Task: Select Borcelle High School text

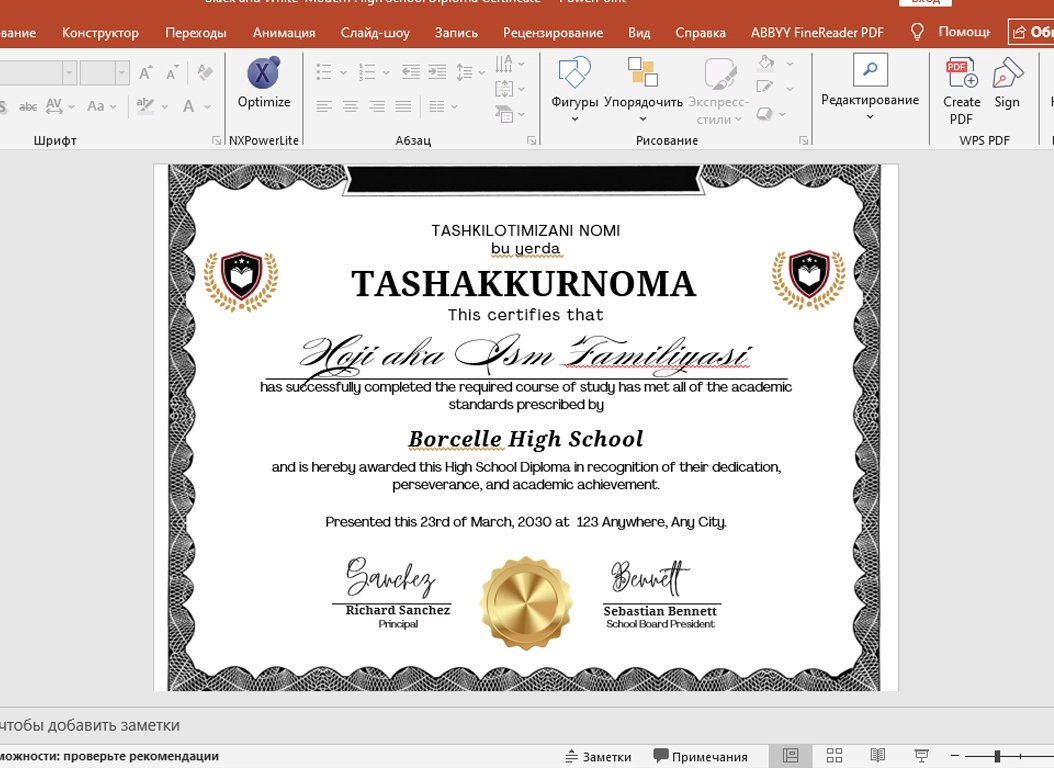Action: [526, 439]
